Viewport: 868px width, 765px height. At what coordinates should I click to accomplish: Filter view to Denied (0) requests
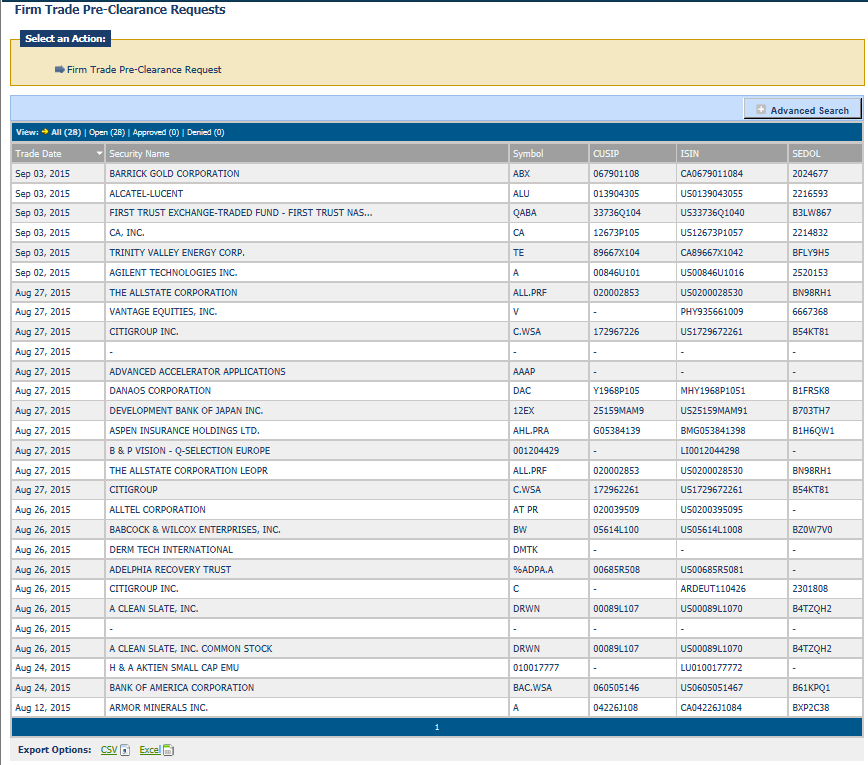[x=205, y=132]
